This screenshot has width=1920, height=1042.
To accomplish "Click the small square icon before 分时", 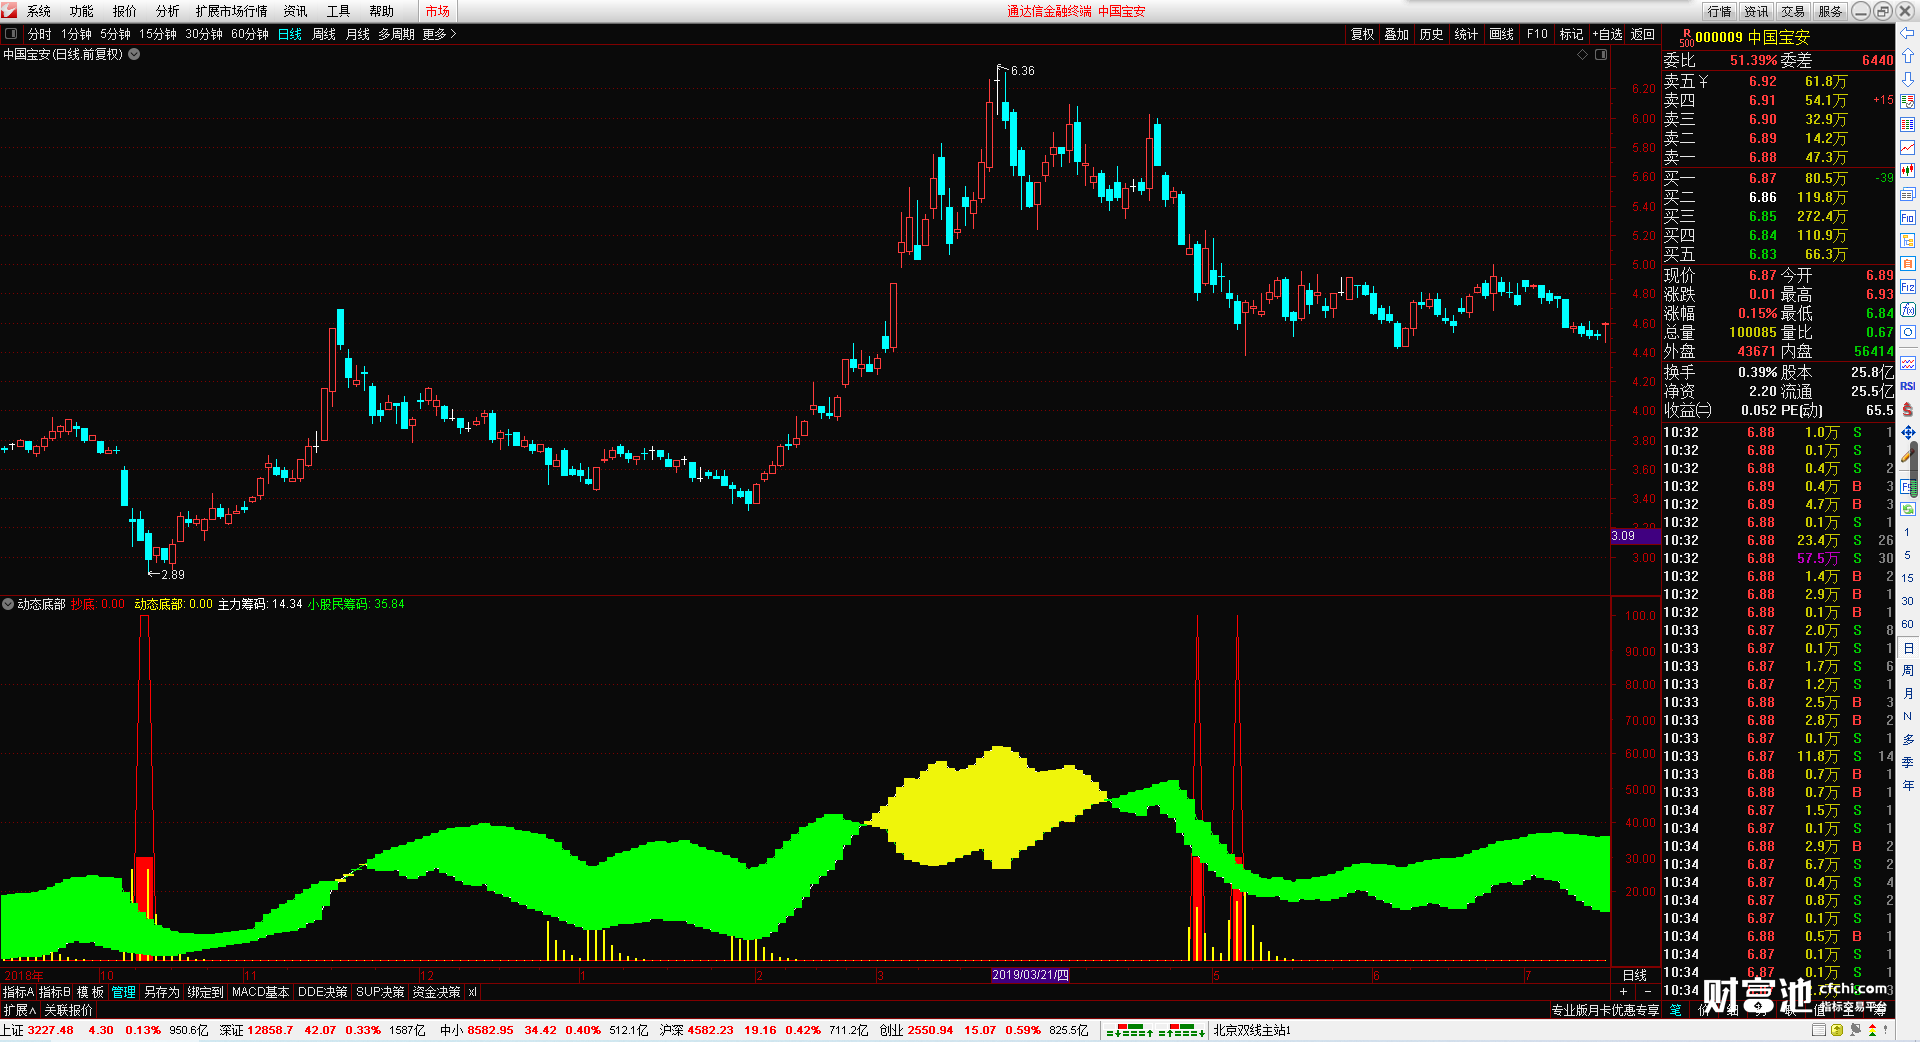I will (11, 33).
